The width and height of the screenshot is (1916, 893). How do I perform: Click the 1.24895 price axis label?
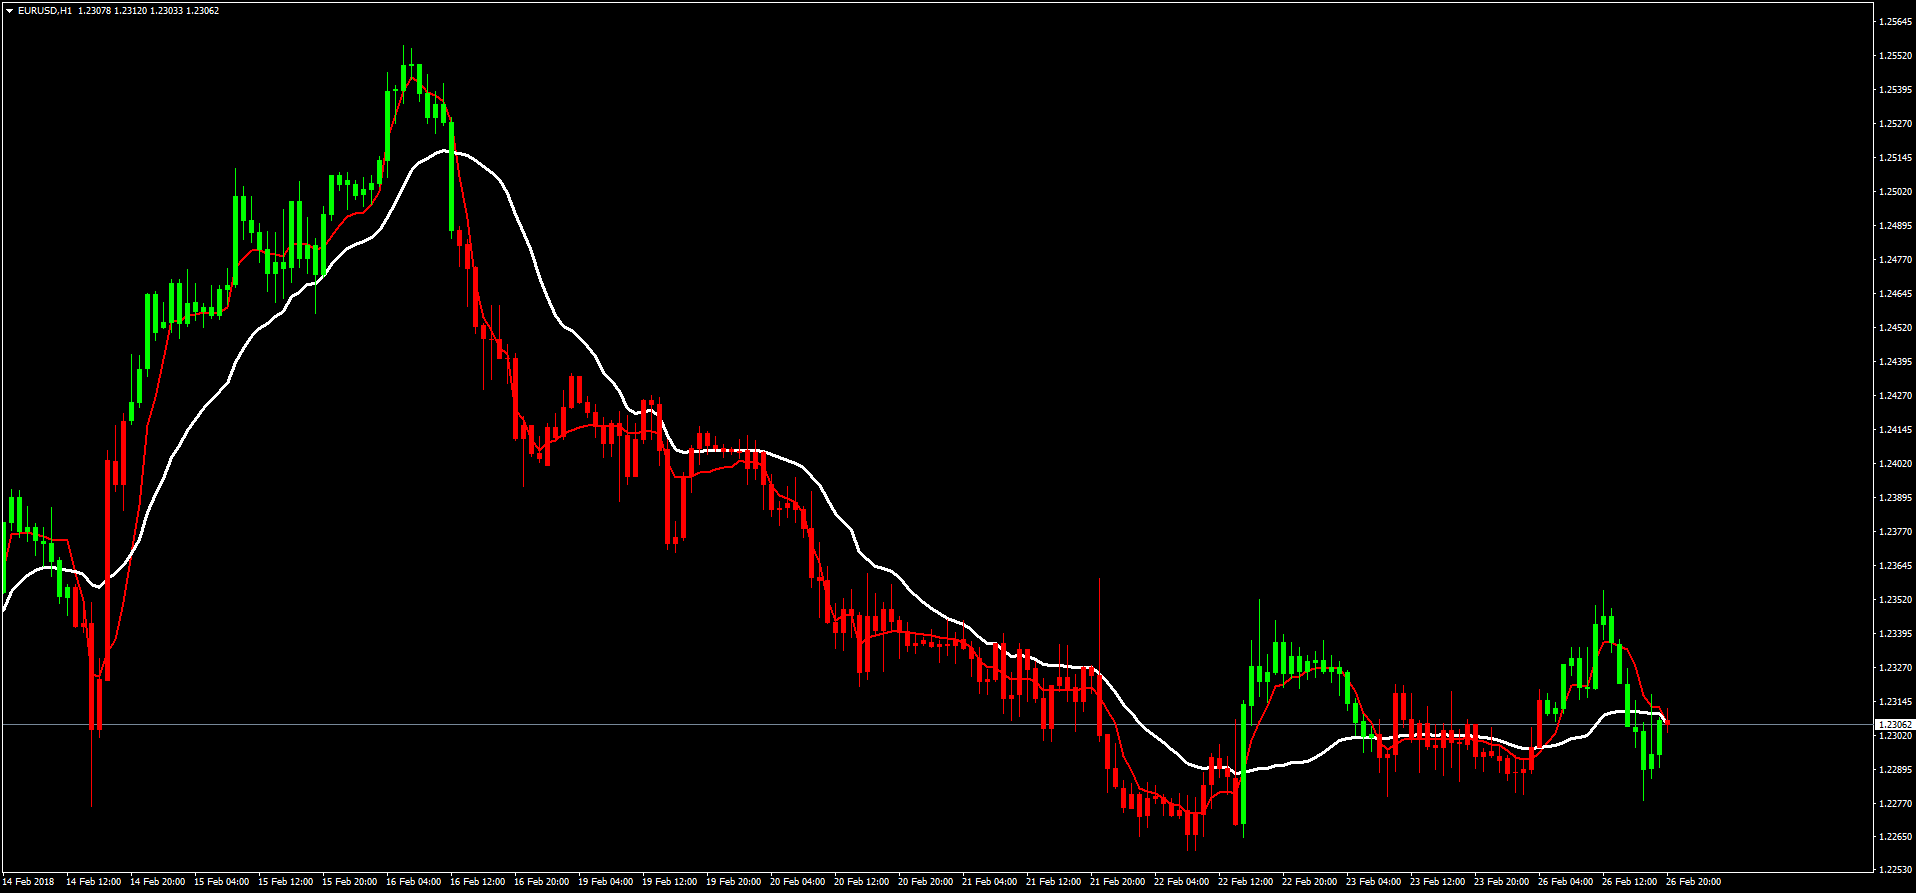(x=1896, y=226)
